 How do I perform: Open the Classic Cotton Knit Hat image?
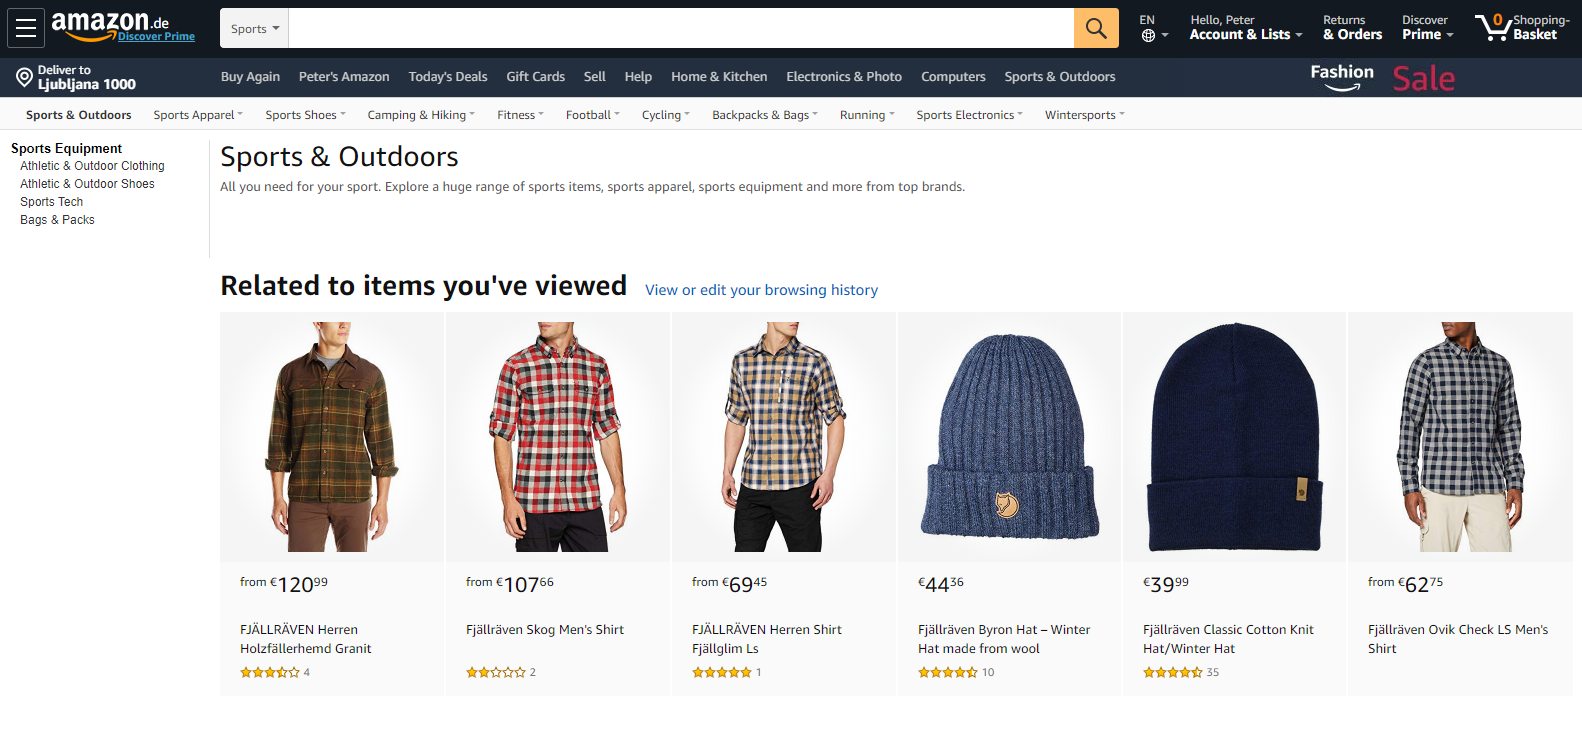pyautogui.click(x=1235, y=437)
